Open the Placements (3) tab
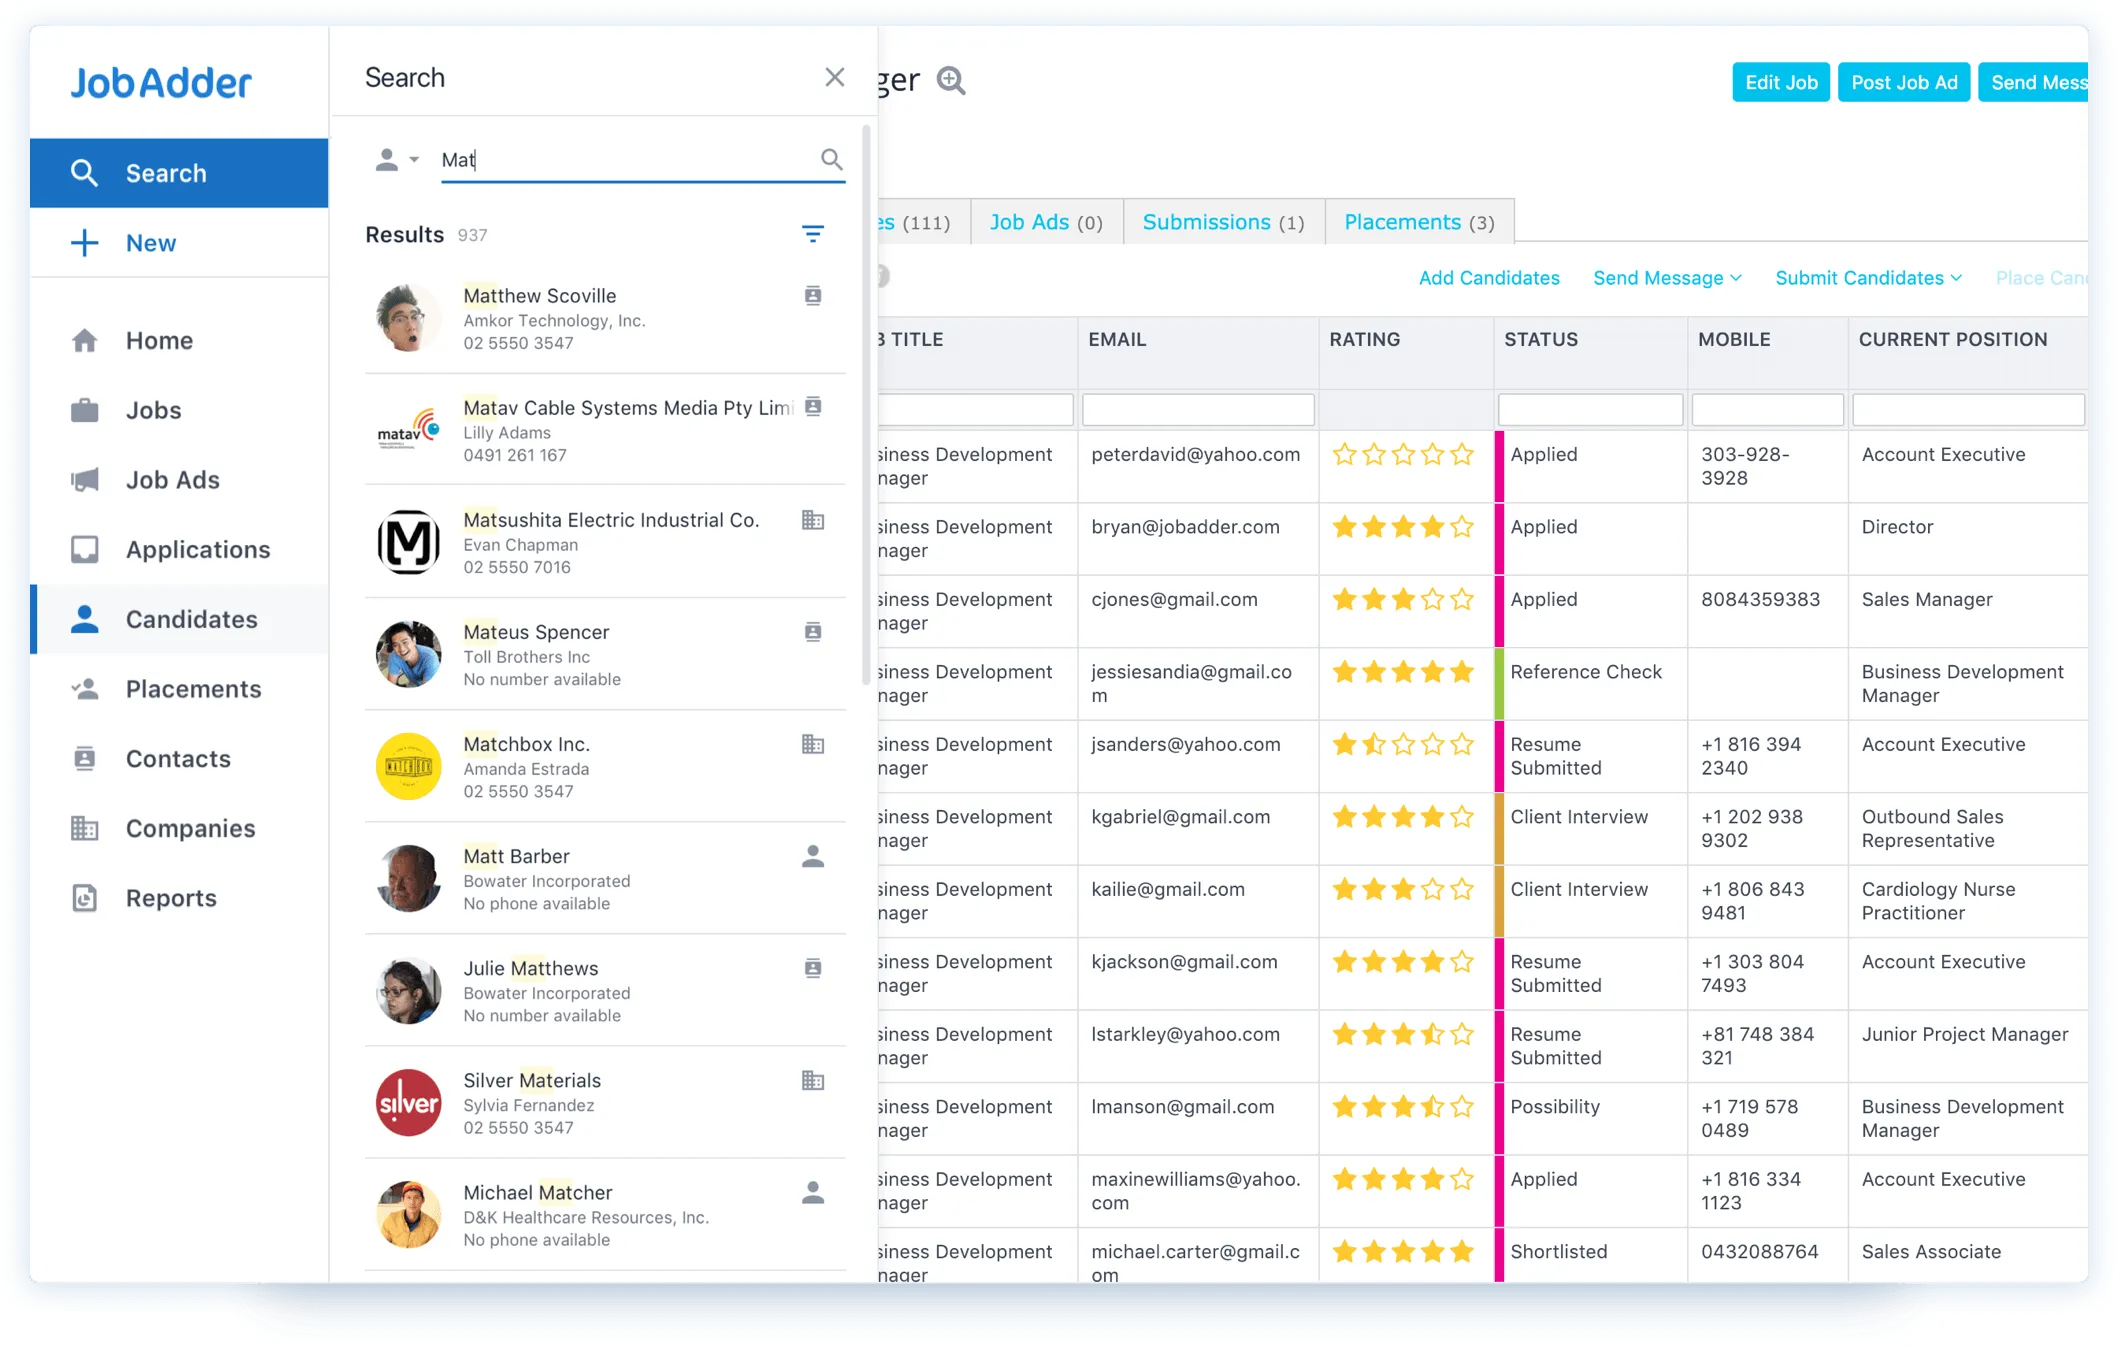Image resolution: width=2120 pixels, height=1352 pixels. tap(1417, 221)
